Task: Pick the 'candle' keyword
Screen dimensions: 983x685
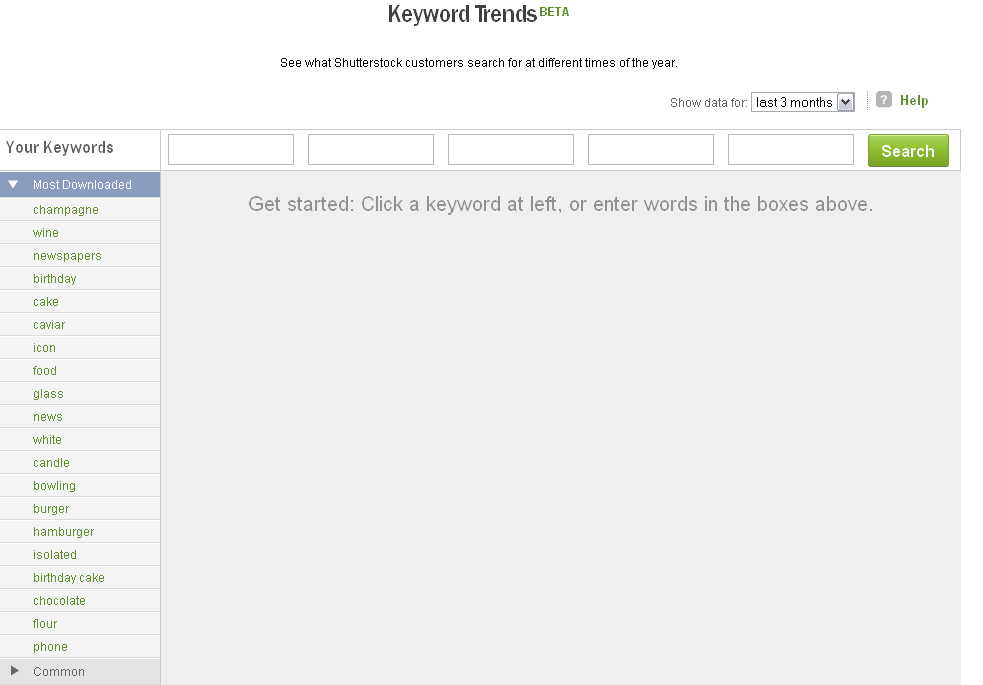Action: pos(51,463)
